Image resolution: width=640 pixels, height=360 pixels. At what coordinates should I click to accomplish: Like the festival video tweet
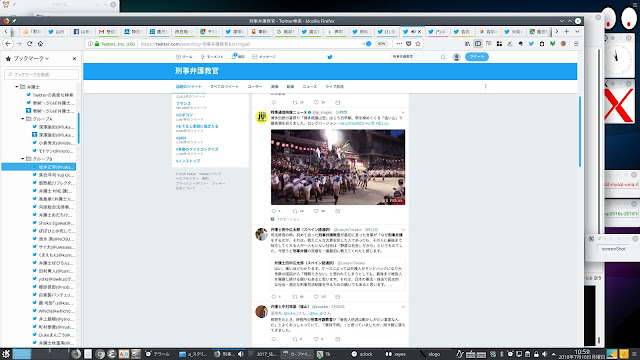click(316, 211)
